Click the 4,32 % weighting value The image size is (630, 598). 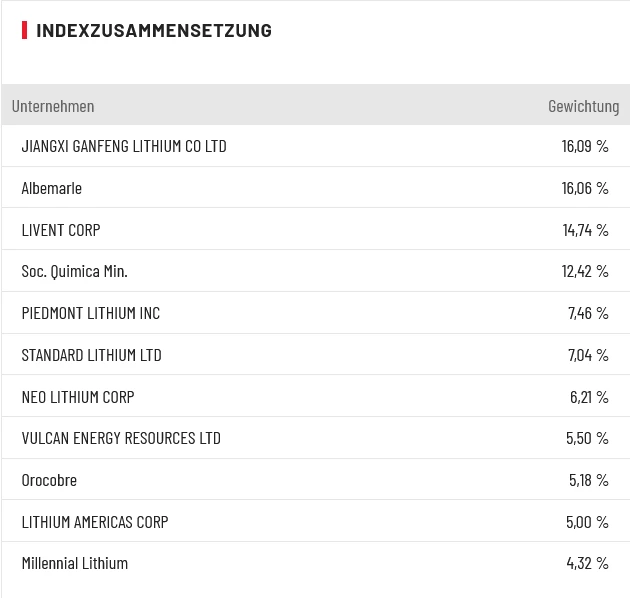pyautogui.click(x=587, y=563)
